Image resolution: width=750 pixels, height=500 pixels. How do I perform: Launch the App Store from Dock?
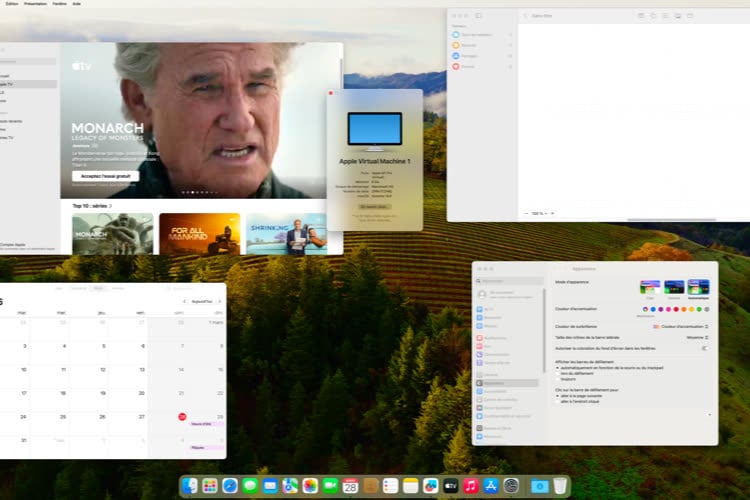[491, 486]
